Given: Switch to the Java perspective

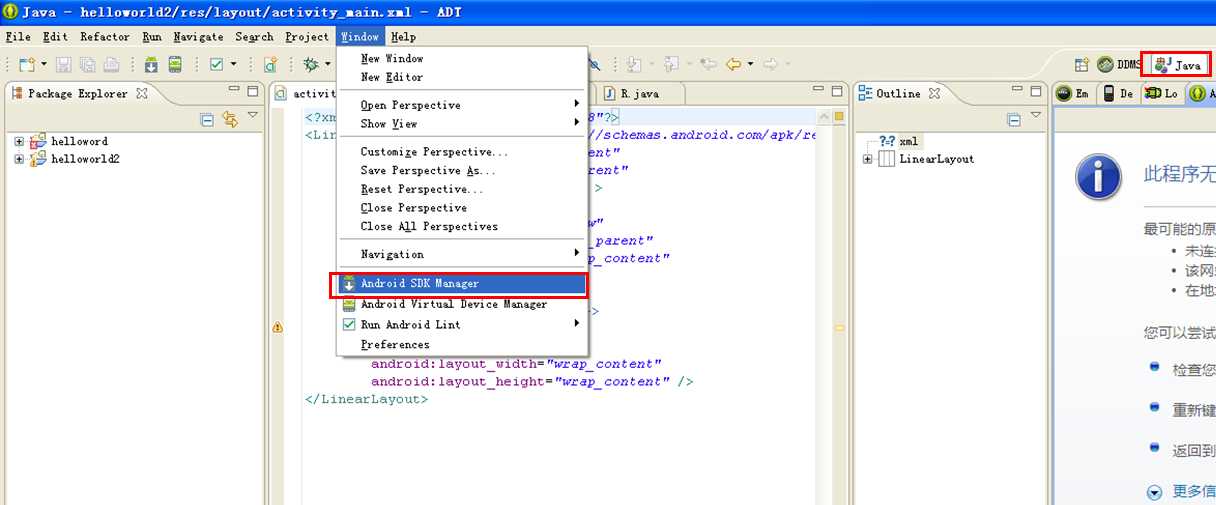Looking at the screenshot, I should tap(1177, 65).
